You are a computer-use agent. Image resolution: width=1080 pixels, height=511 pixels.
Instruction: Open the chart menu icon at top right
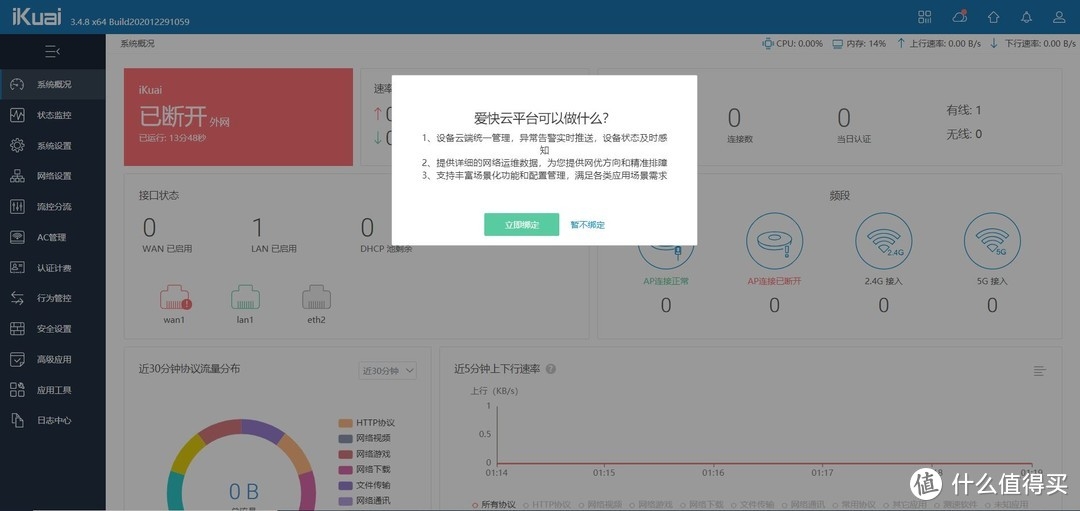click(x=1040, y=371)
